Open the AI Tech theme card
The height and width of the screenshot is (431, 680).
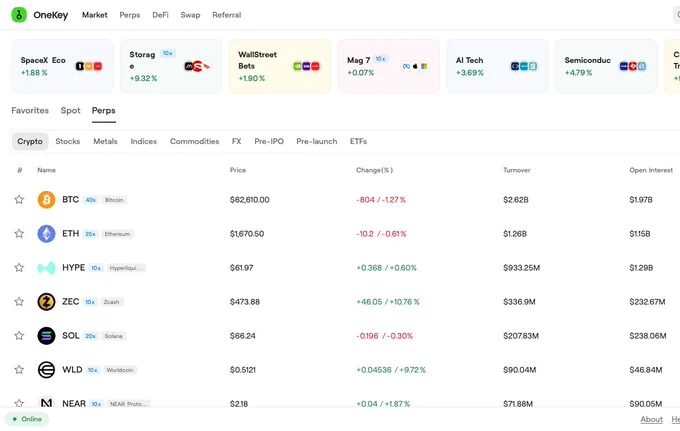(497, 66)
